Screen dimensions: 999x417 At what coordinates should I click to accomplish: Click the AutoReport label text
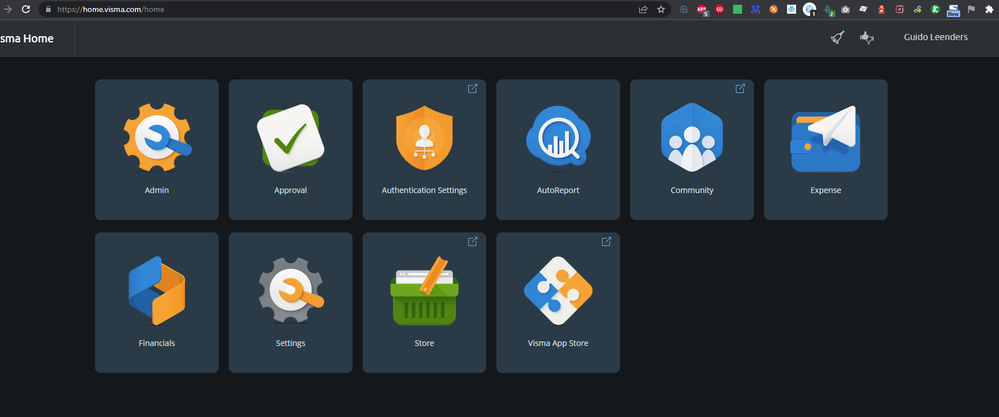coord(558,190)
